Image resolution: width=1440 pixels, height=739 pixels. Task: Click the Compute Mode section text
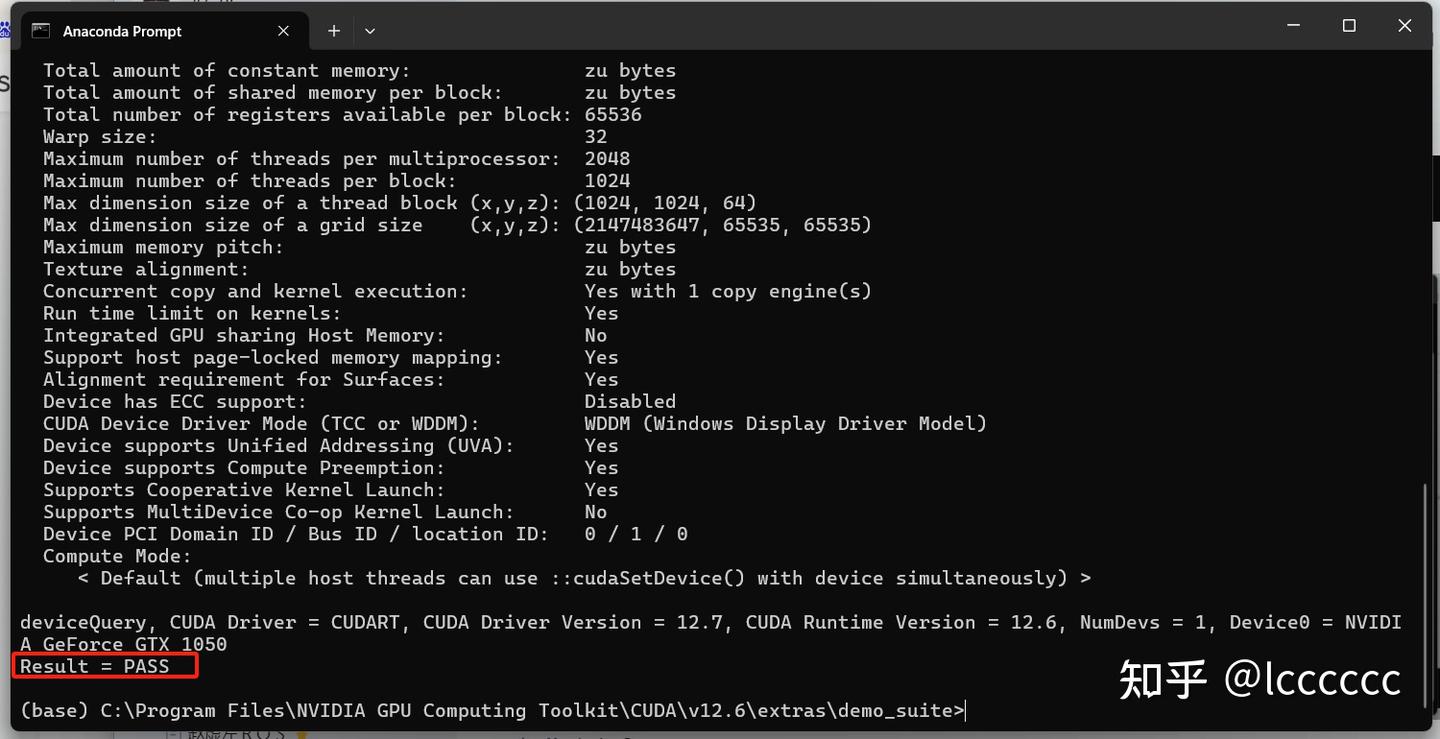pyautogui.click(x=115, y=556)
